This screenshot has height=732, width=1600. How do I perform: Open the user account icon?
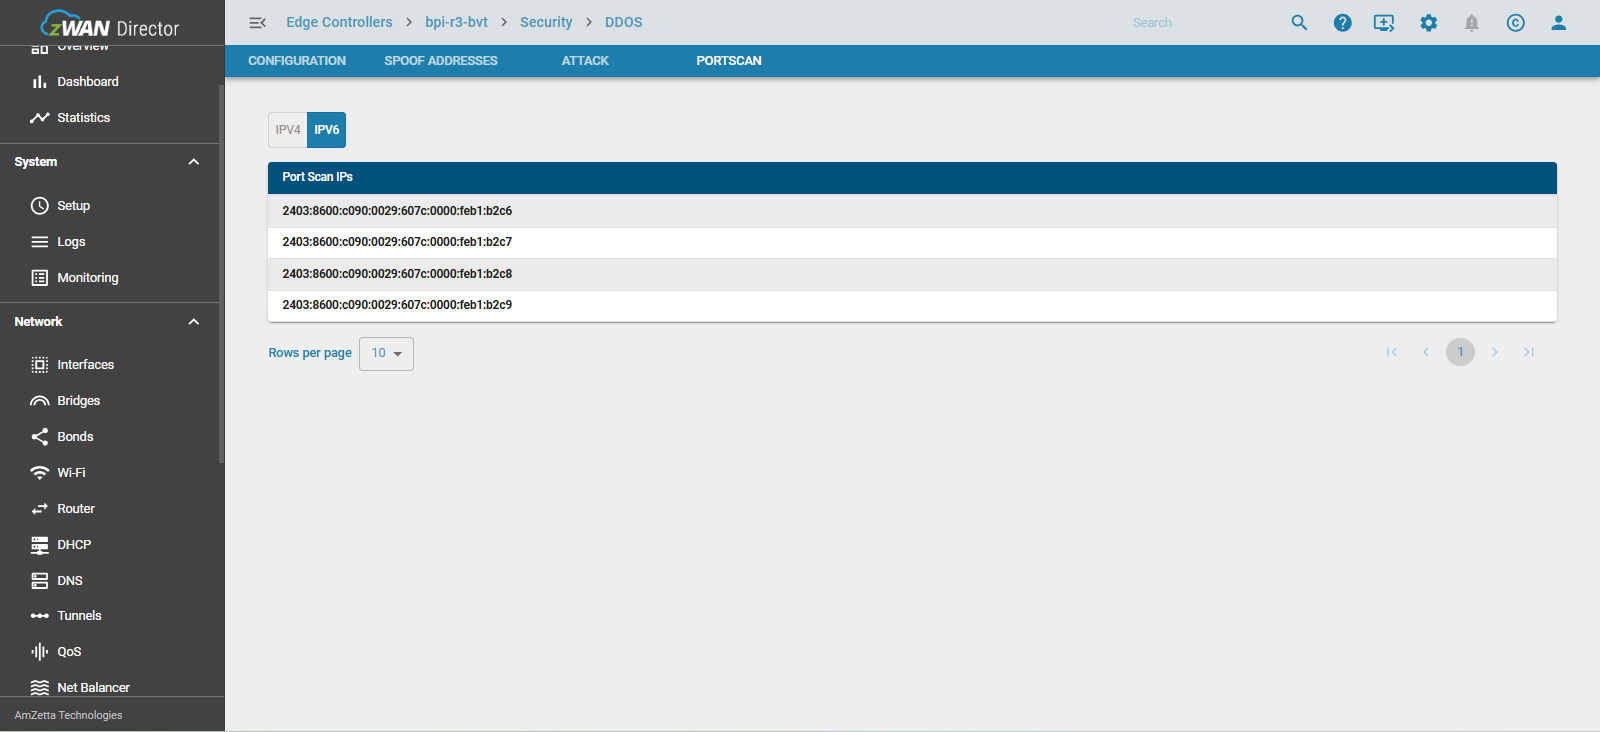click(x=1558, y=22)
